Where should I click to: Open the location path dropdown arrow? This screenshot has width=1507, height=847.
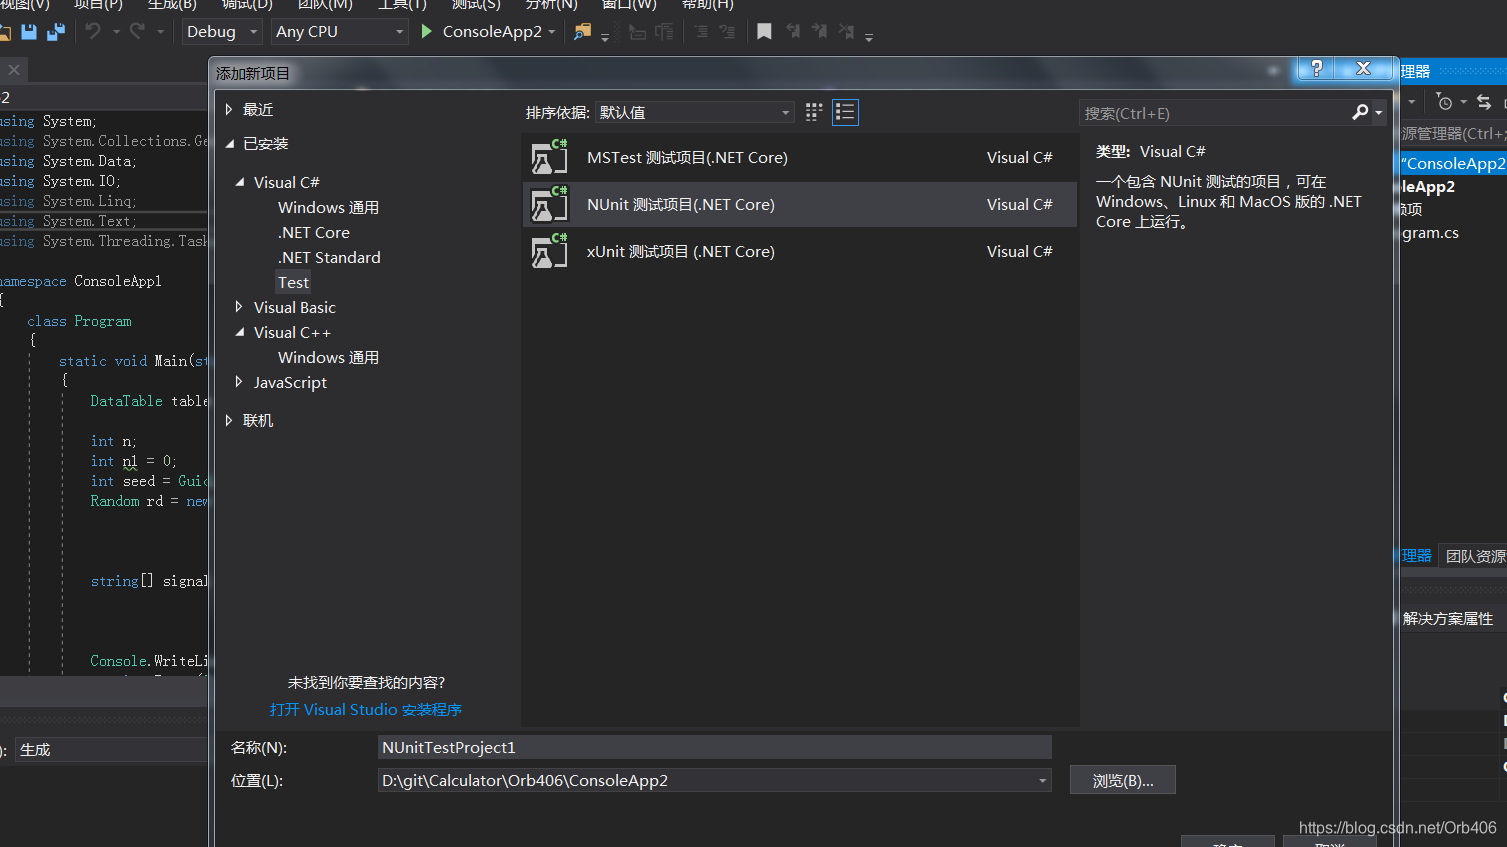click(1042, 780)
